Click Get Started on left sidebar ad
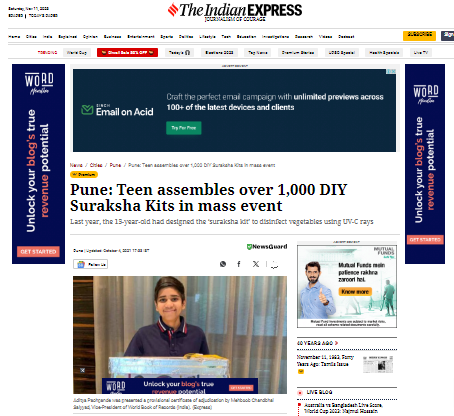454x416 pixels. [38, 252]
